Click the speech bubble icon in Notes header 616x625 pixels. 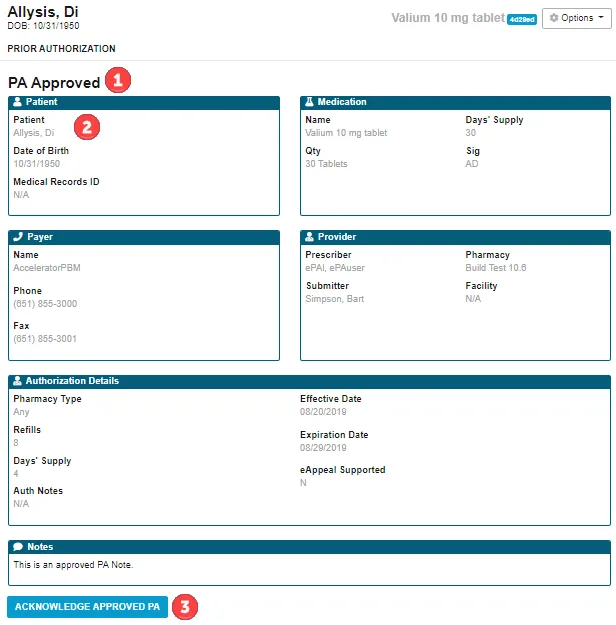click(x=18, y=547)
